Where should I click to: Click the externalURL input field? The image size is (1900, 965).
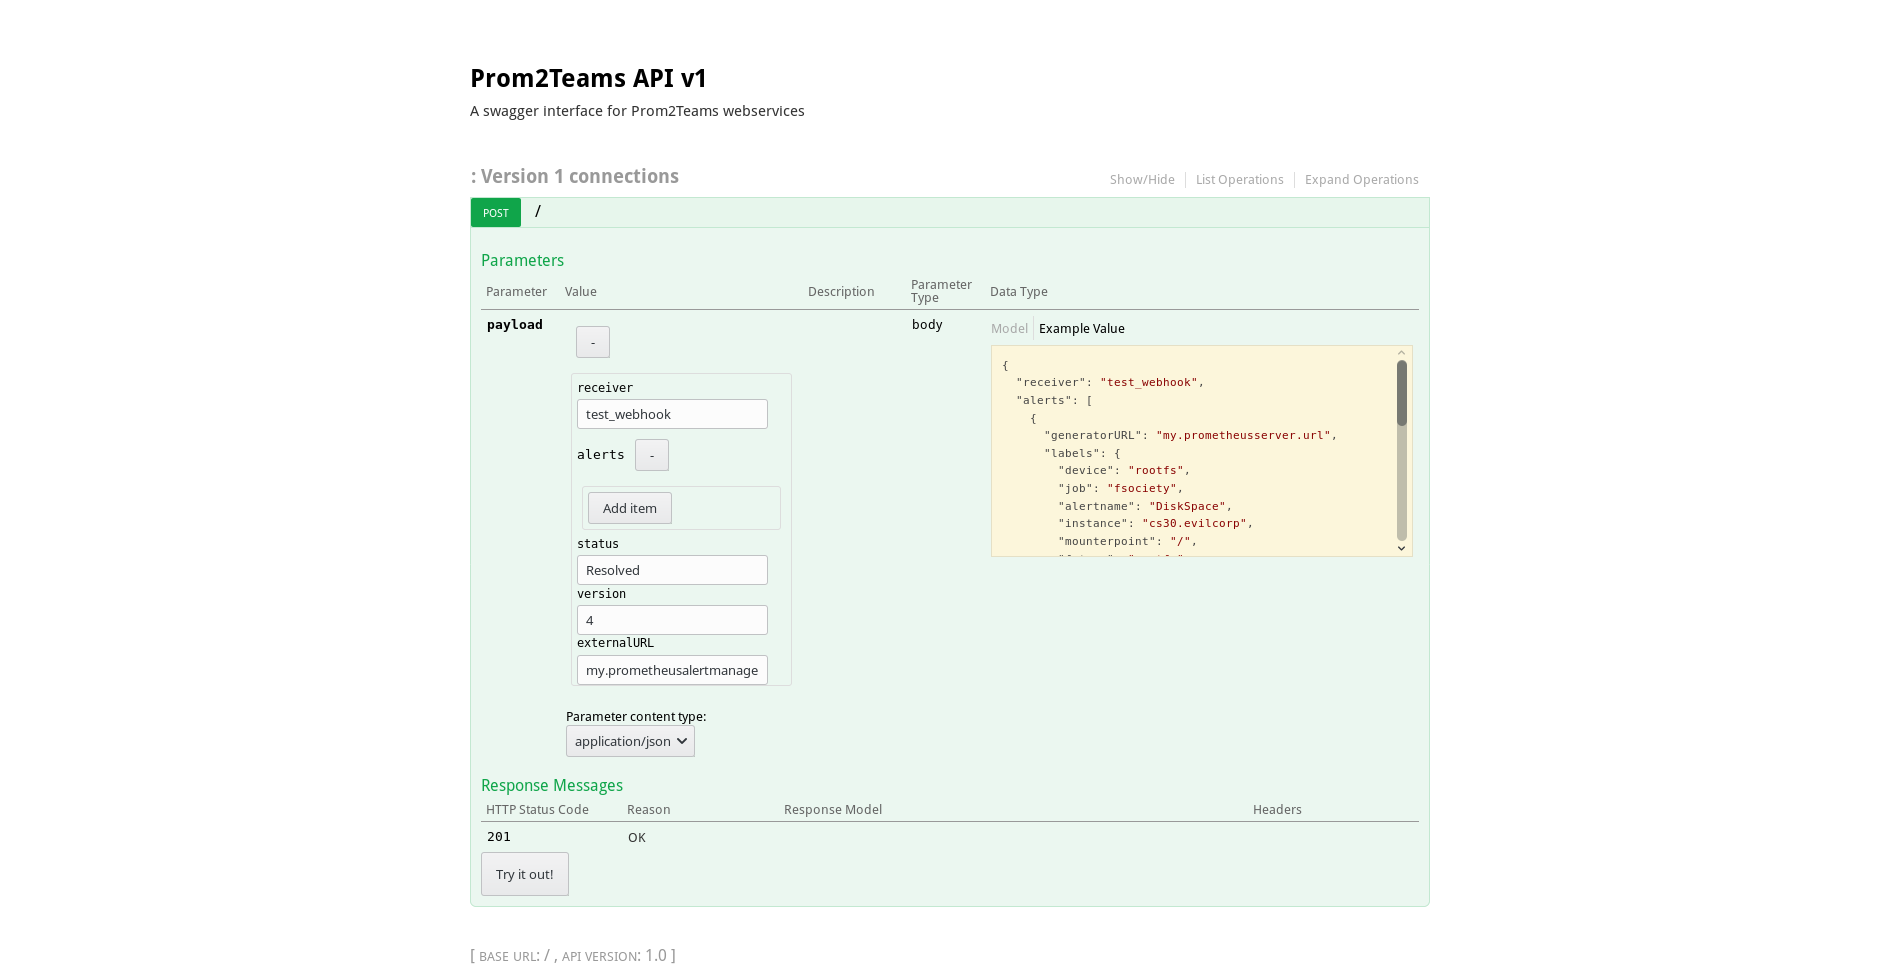(671, 670)
